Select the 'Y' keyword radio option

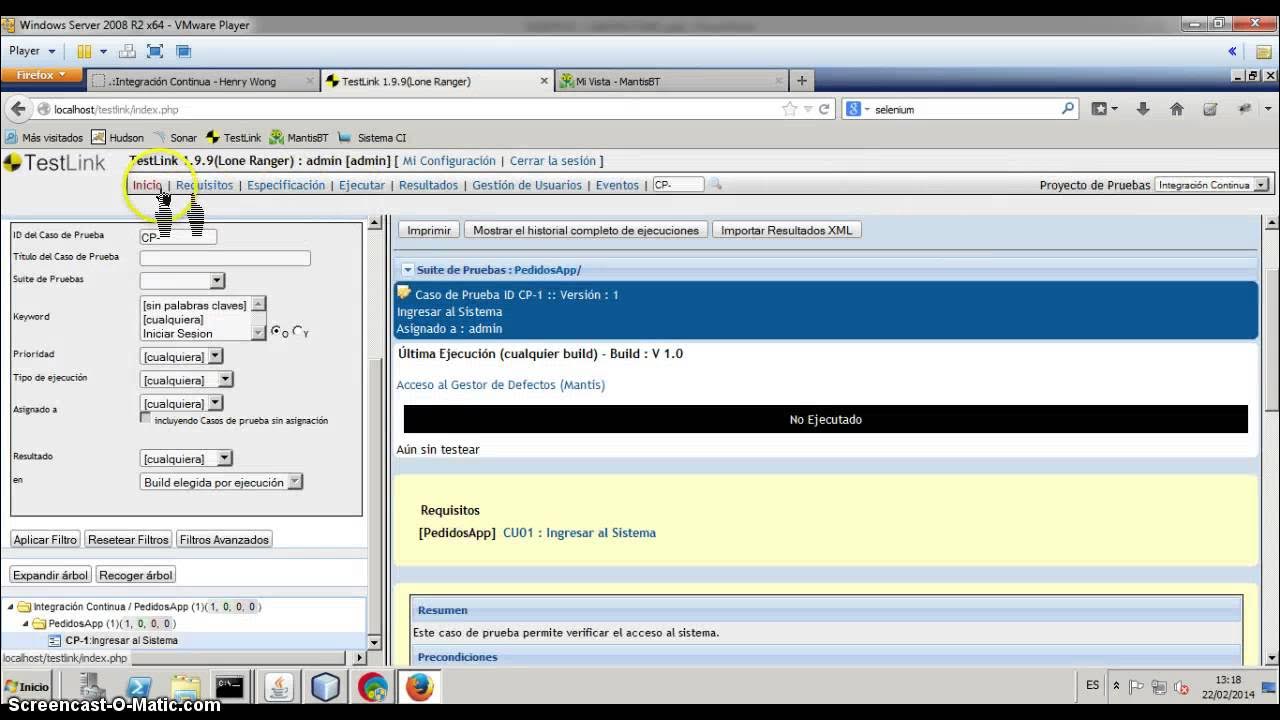[x=297, y=331]
